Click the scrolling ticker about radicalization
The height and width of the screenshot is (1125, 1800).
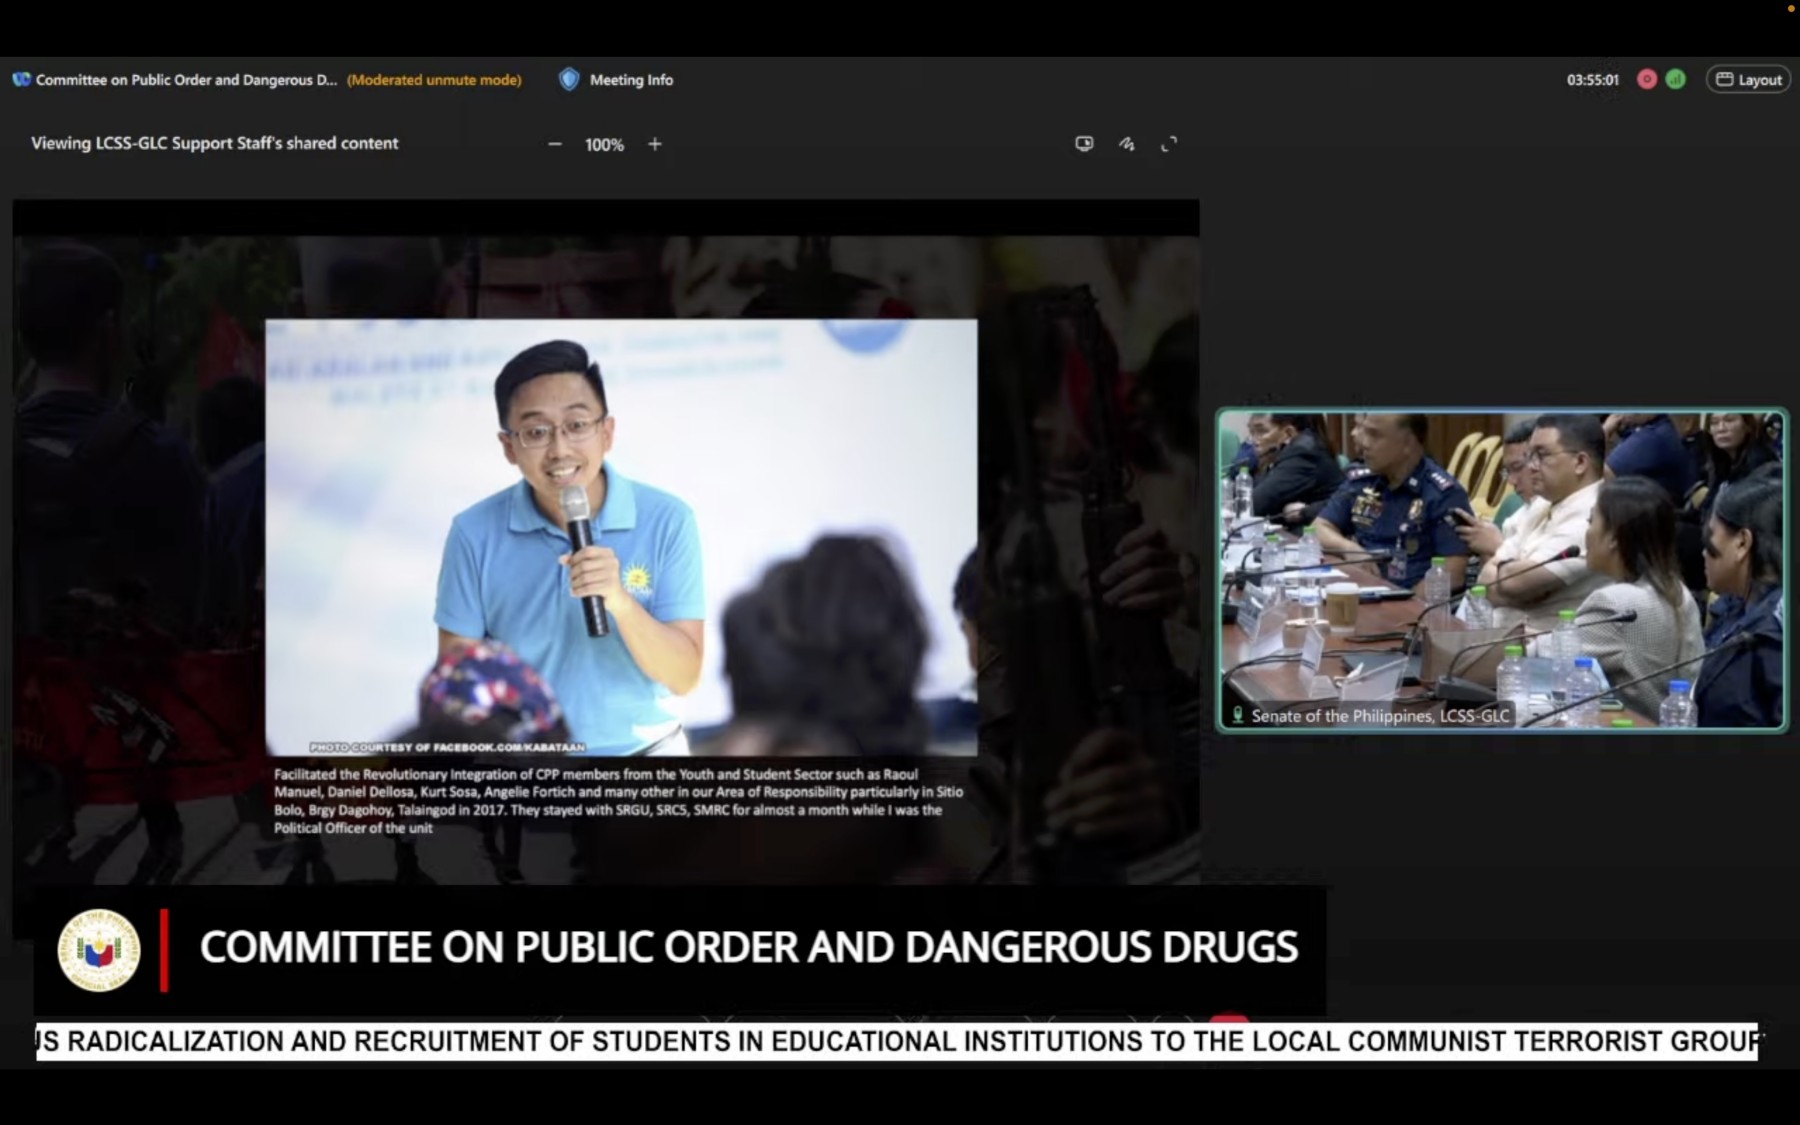click(x=897, y=1041)
